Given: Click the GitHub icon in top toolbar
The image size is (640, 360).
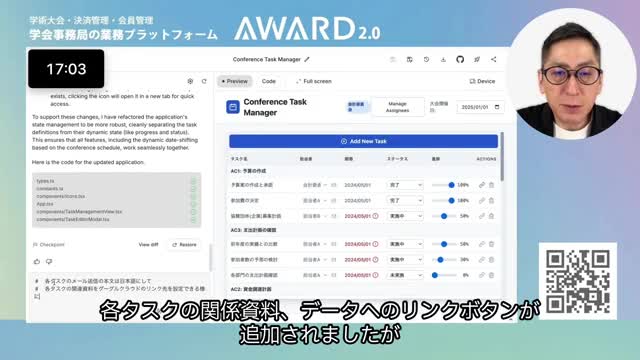Looking at the screenshot, I should (x=460, y=60).
